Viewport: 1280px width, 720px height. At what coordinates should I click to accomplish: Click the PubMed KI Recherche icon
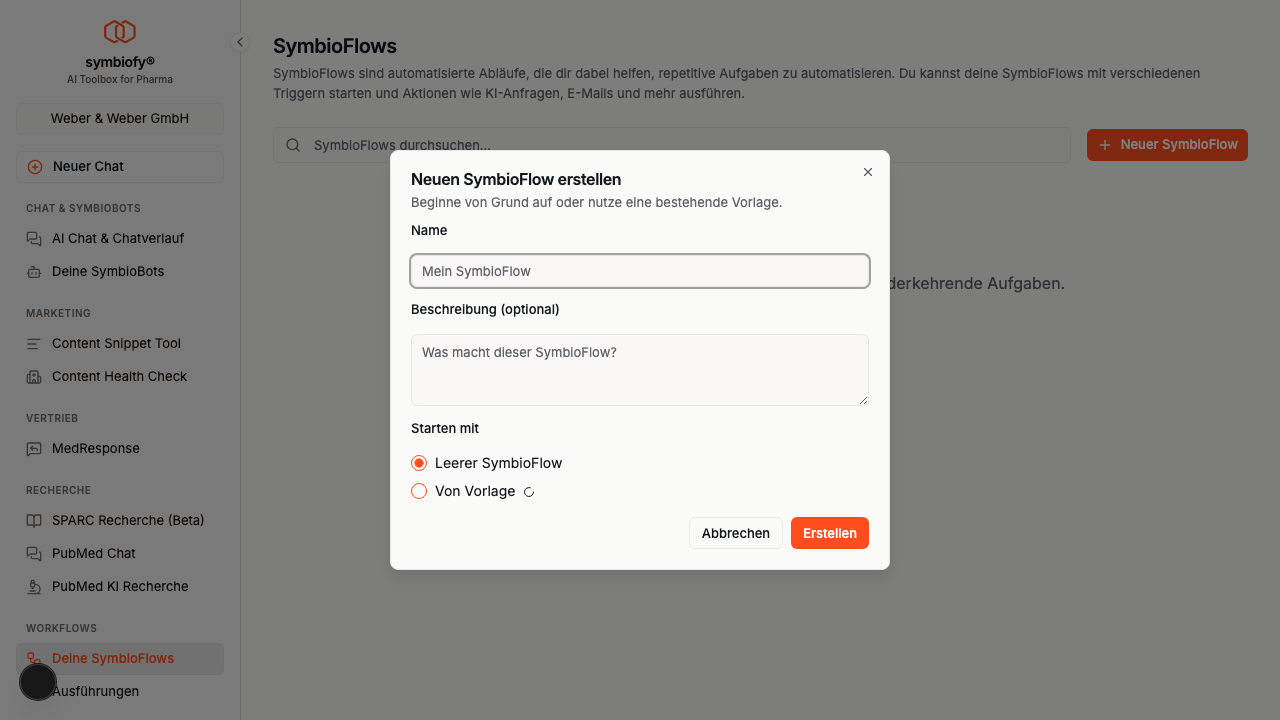(33, 586)
